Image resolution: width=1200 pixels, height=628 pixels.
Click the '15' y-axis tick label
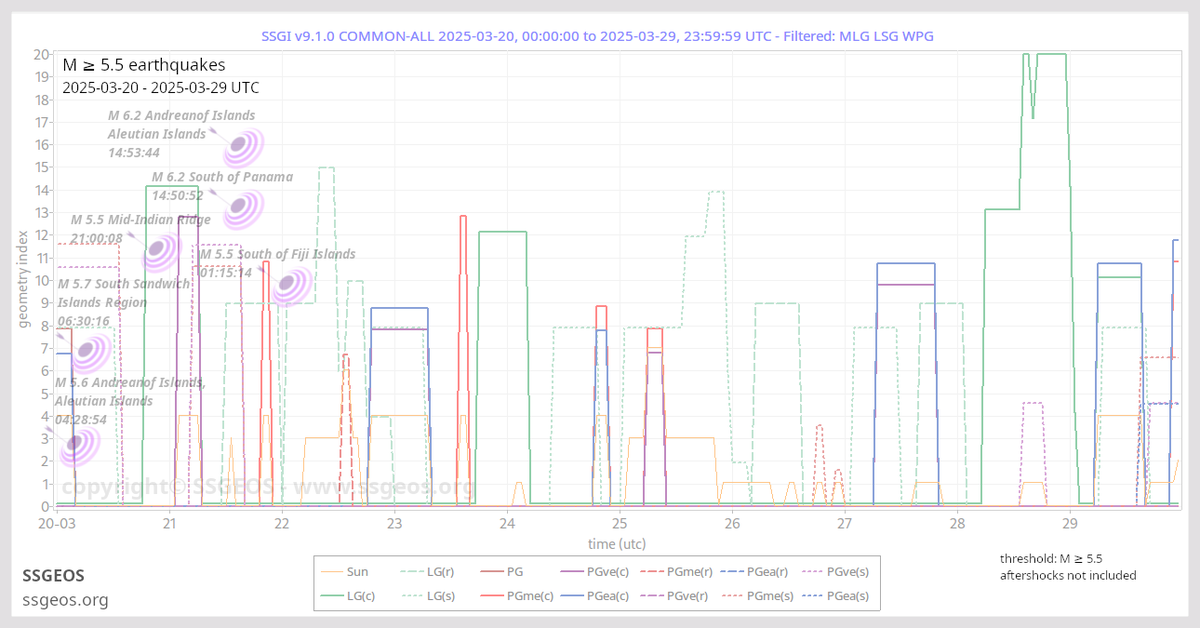[43, 167]
